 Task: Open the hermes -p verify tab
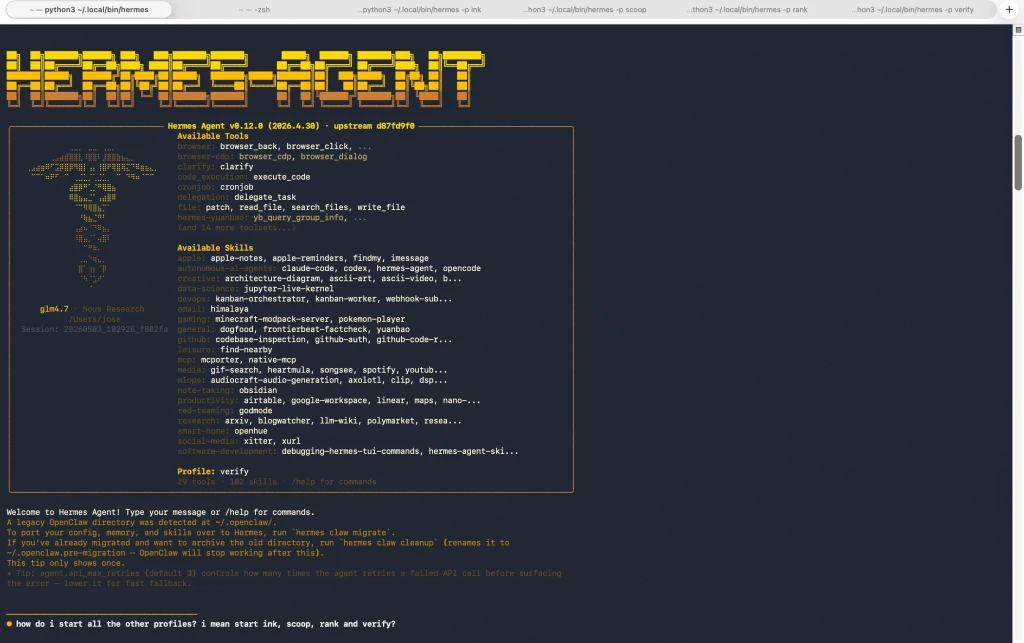(x=912, y=10)
